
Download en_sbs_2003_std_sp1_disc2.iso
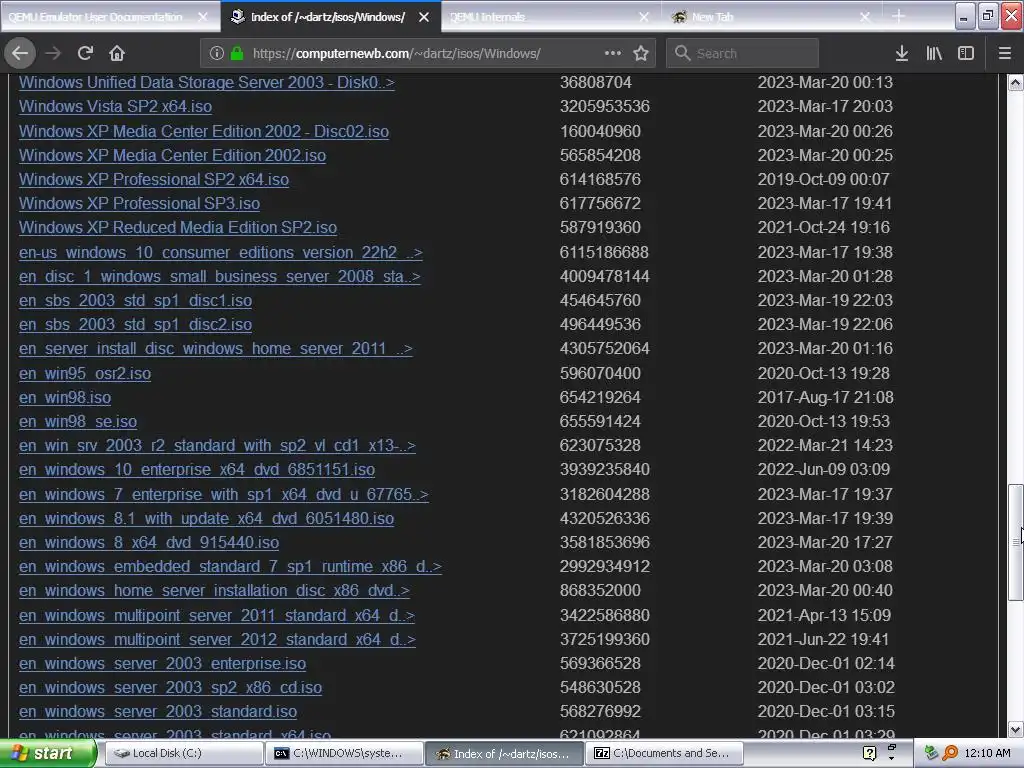click(x=135, y=325)
